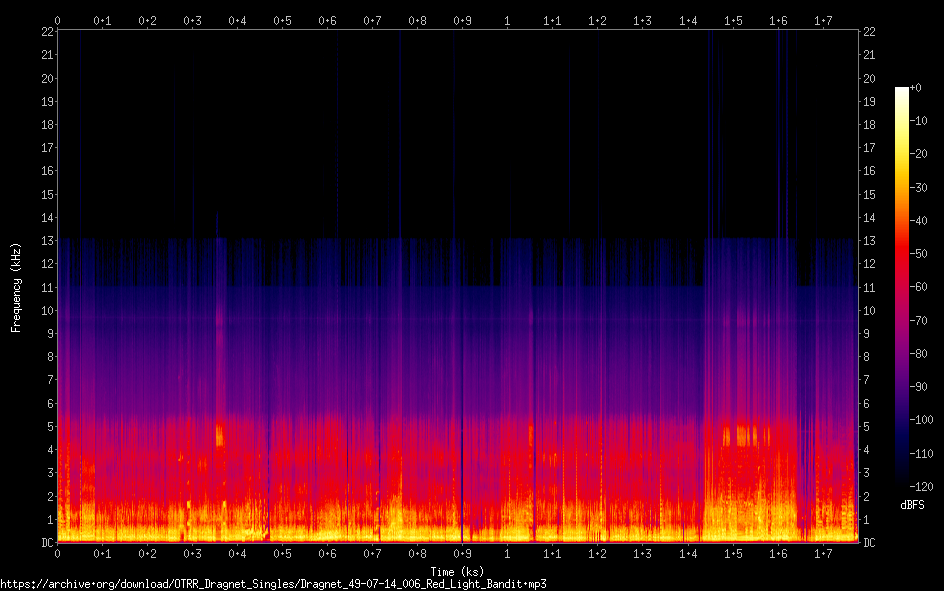Click the 0.5 tick on the bottom time axis
Viewport: 944px width, 591px height.
(x=282, y=553)
